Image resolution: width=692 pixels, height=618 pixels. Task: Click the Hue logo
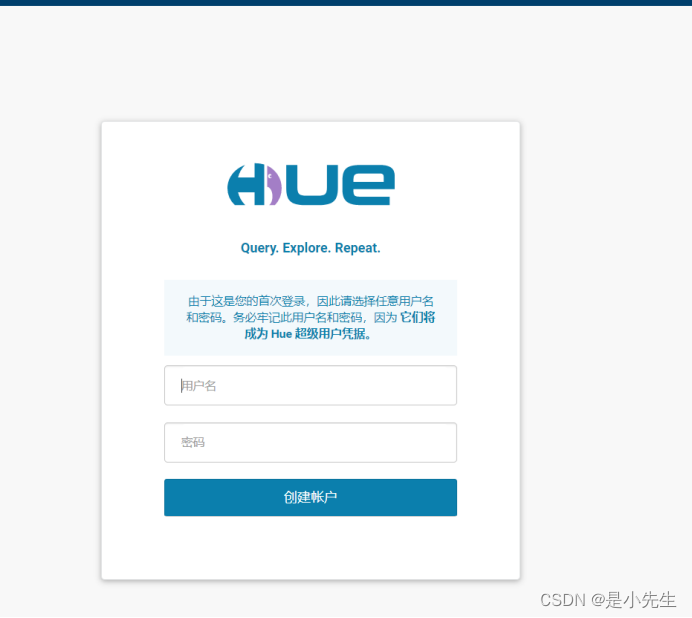311,185
